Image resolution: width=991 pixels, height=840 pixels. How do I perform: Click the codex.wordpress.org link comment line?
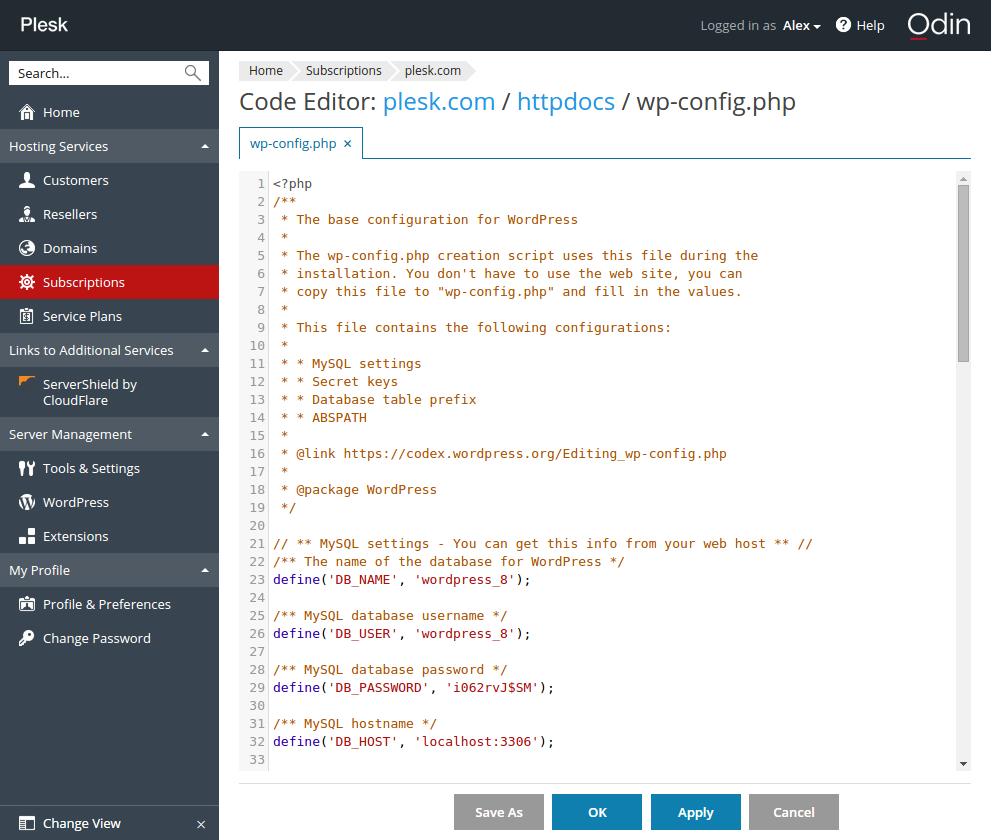point(504,454)
